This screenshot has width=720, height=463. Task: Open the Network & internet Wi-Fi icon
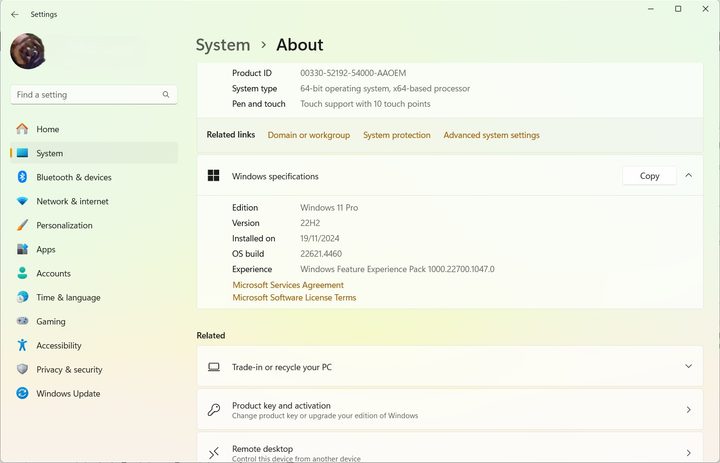22,201
